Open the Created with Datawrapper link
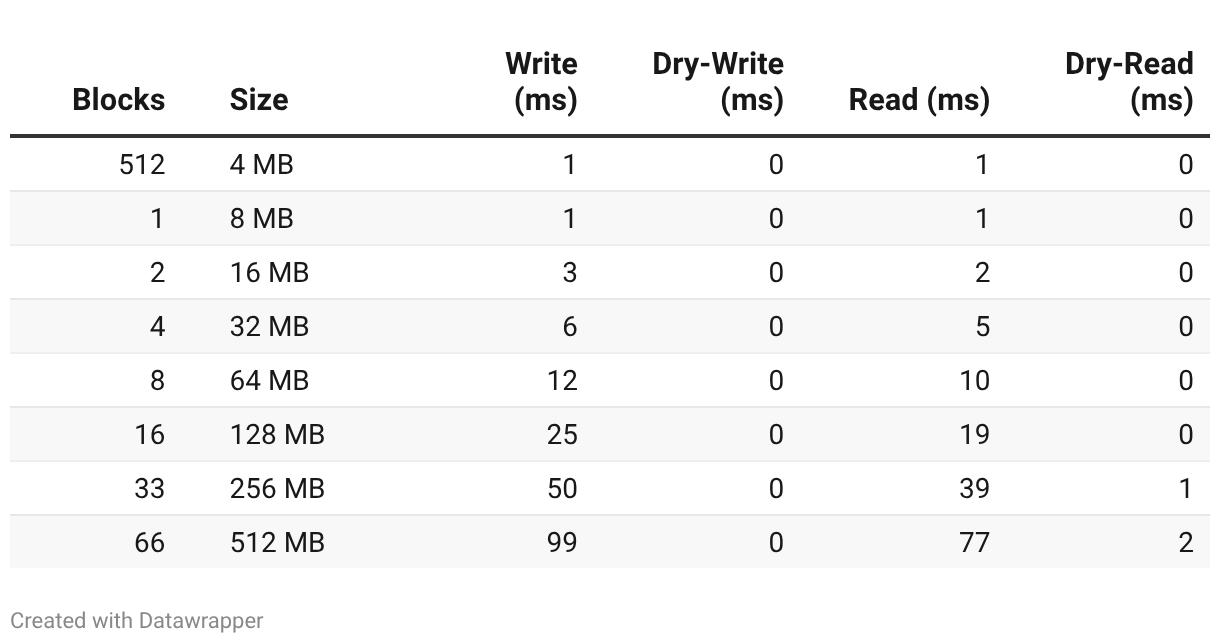This screenshot has width=1220, height=644. 137,621
